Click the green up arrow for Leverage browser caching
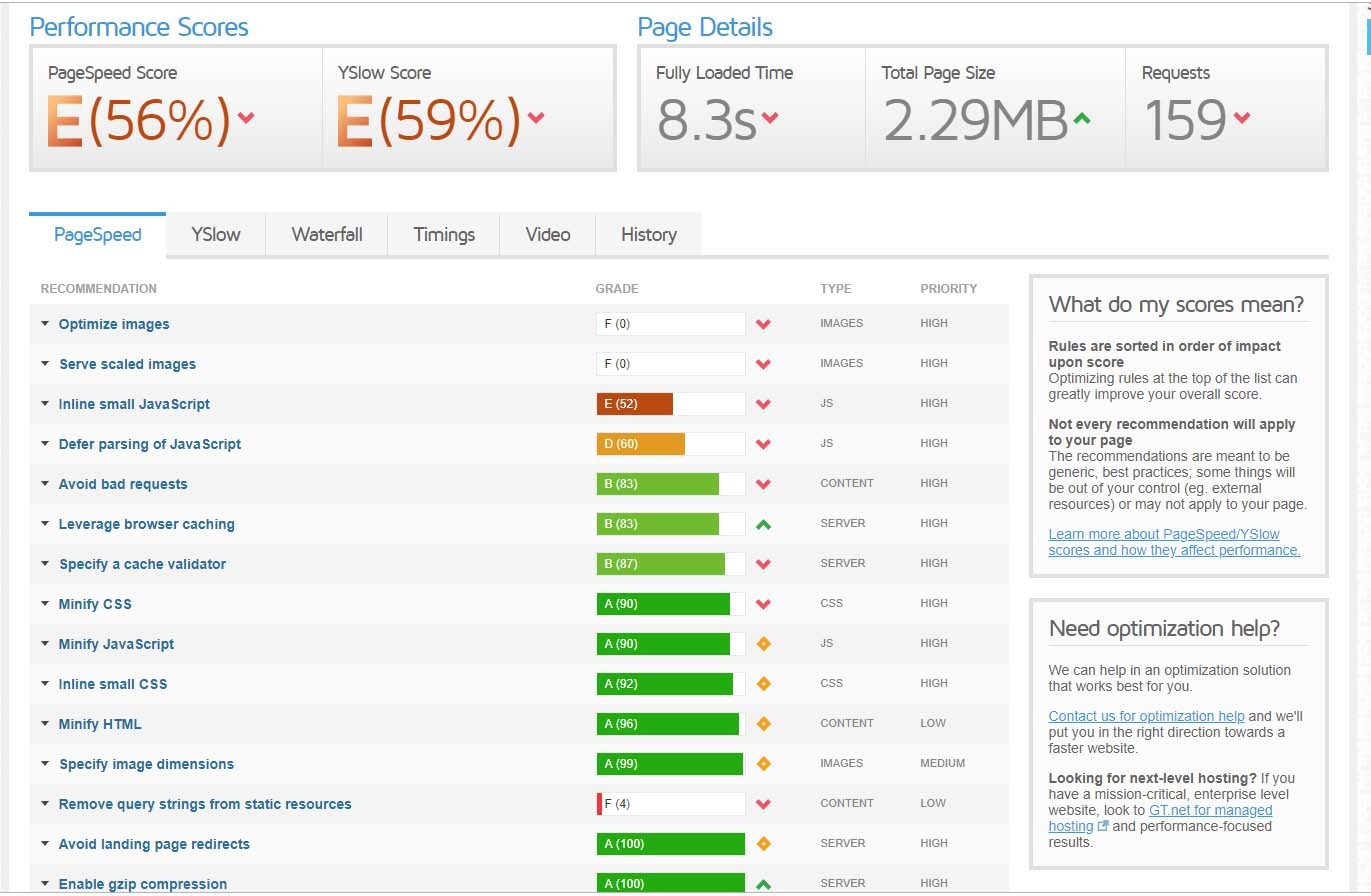Image resolution: width=1371 pixels, height=896 pixels. click(x=763, y=524)
